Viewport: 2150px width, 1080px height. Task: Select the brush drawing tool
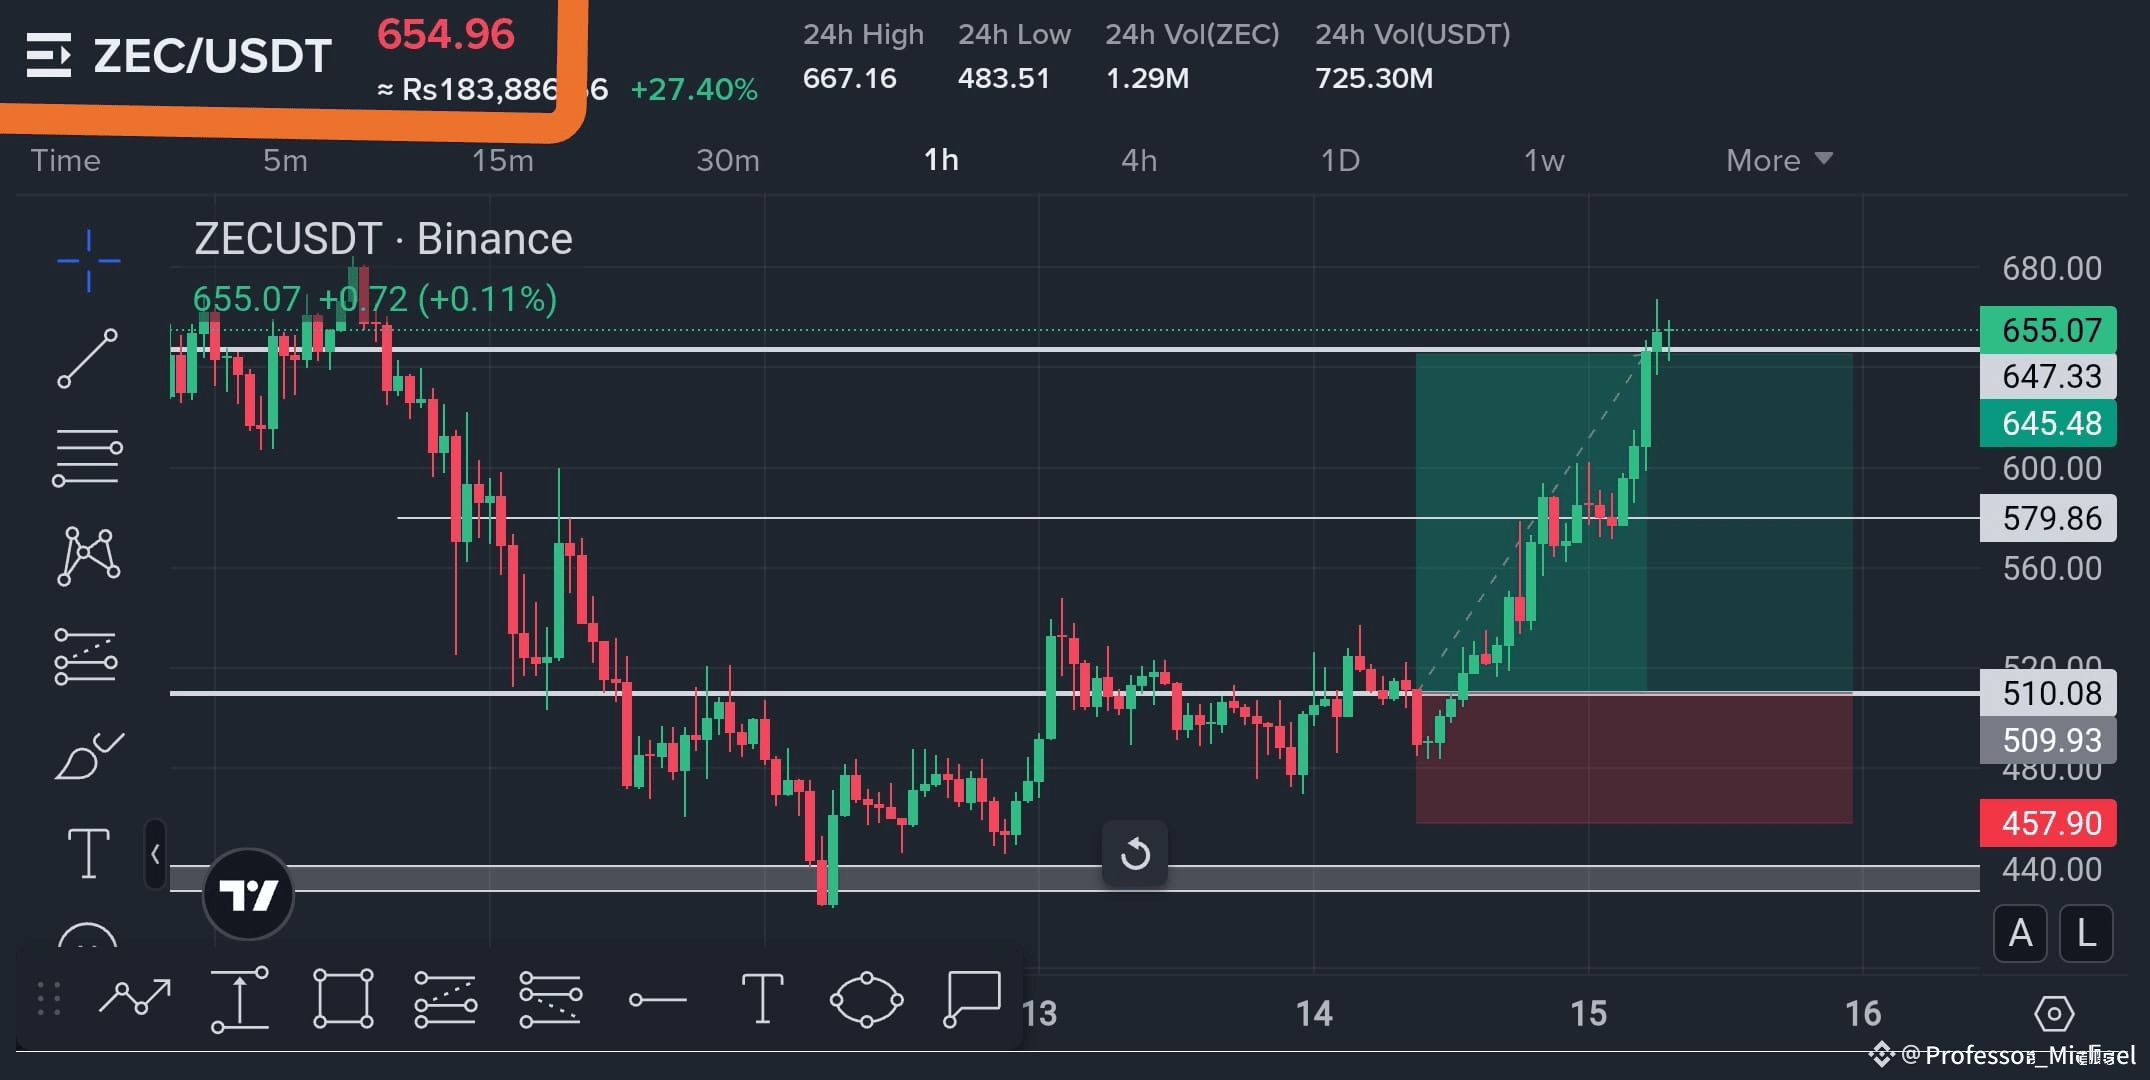pyautogui.click(x=88, y=755)
